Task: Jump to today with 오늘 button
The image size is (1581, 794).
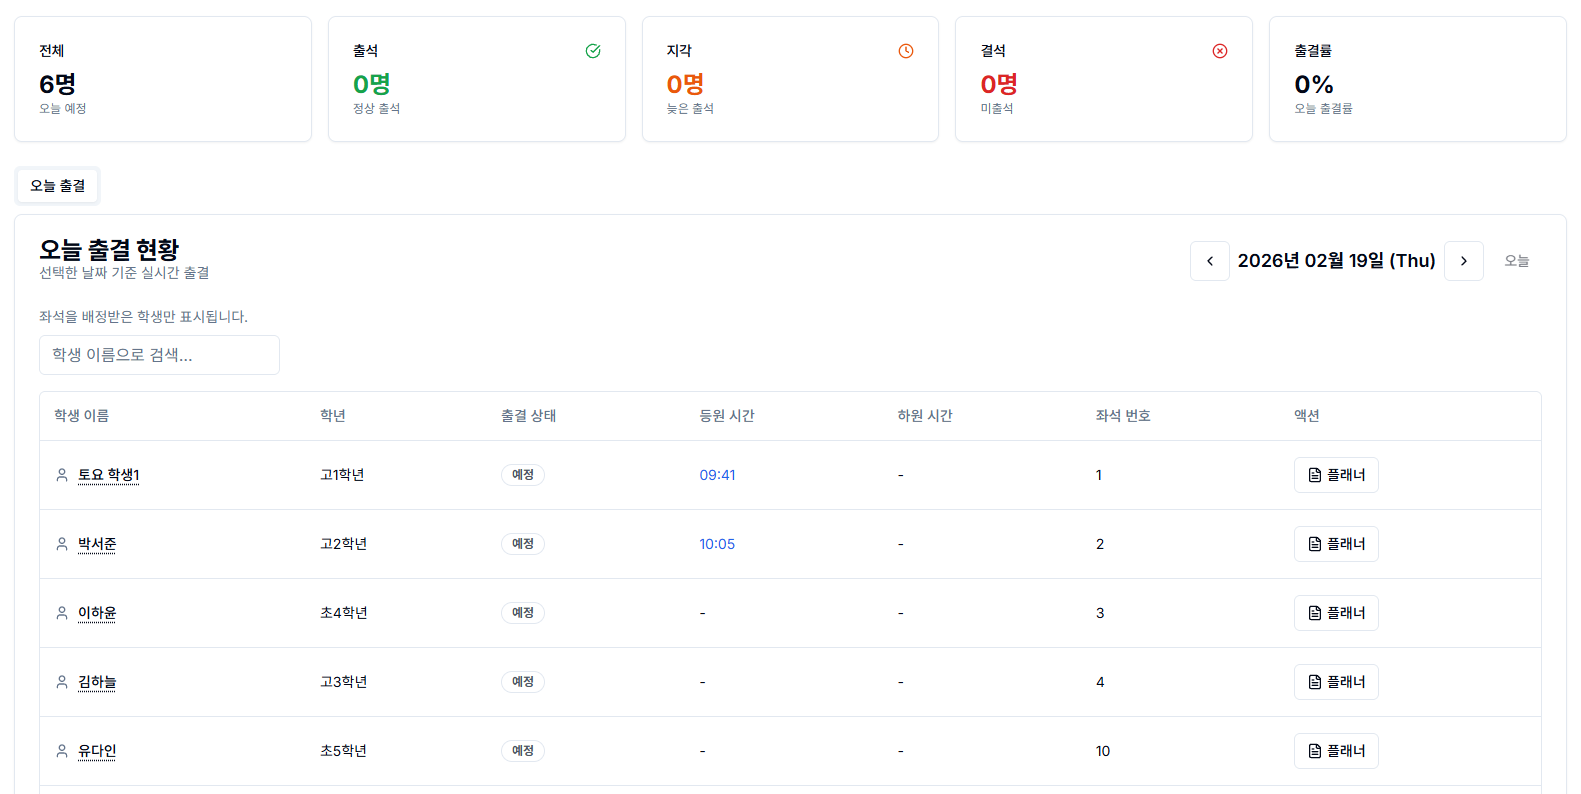Action: click(x=1516, y=261)
